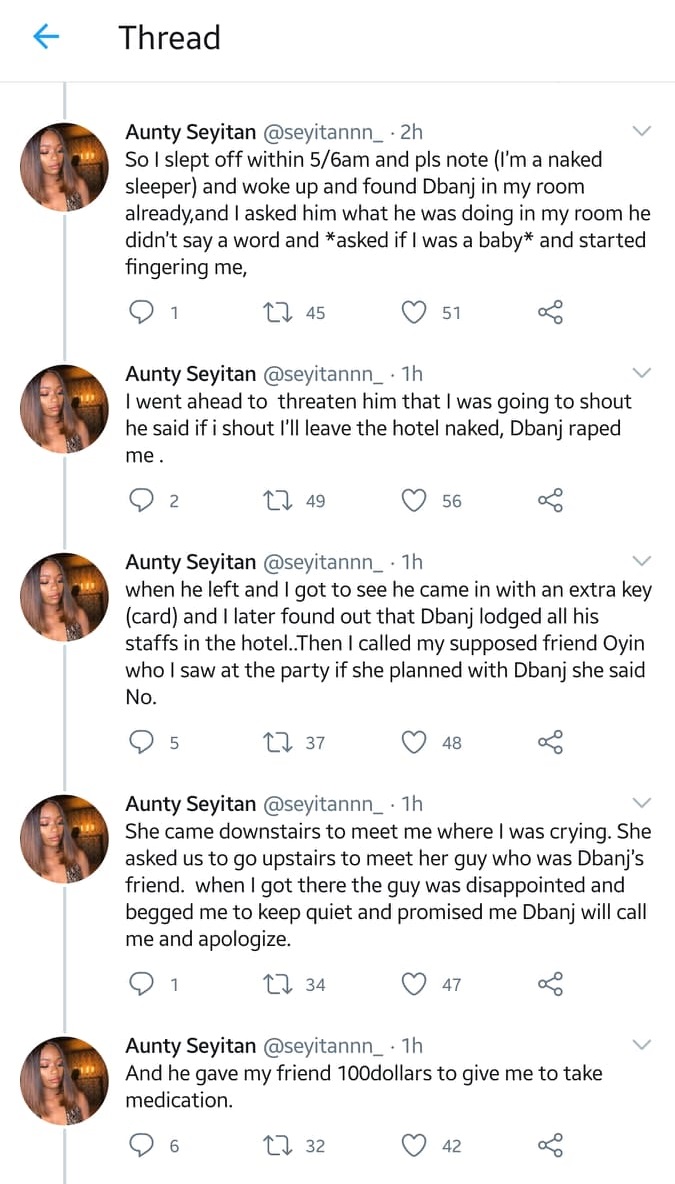Expand the second tweet's caret options menu

point(642,373)
